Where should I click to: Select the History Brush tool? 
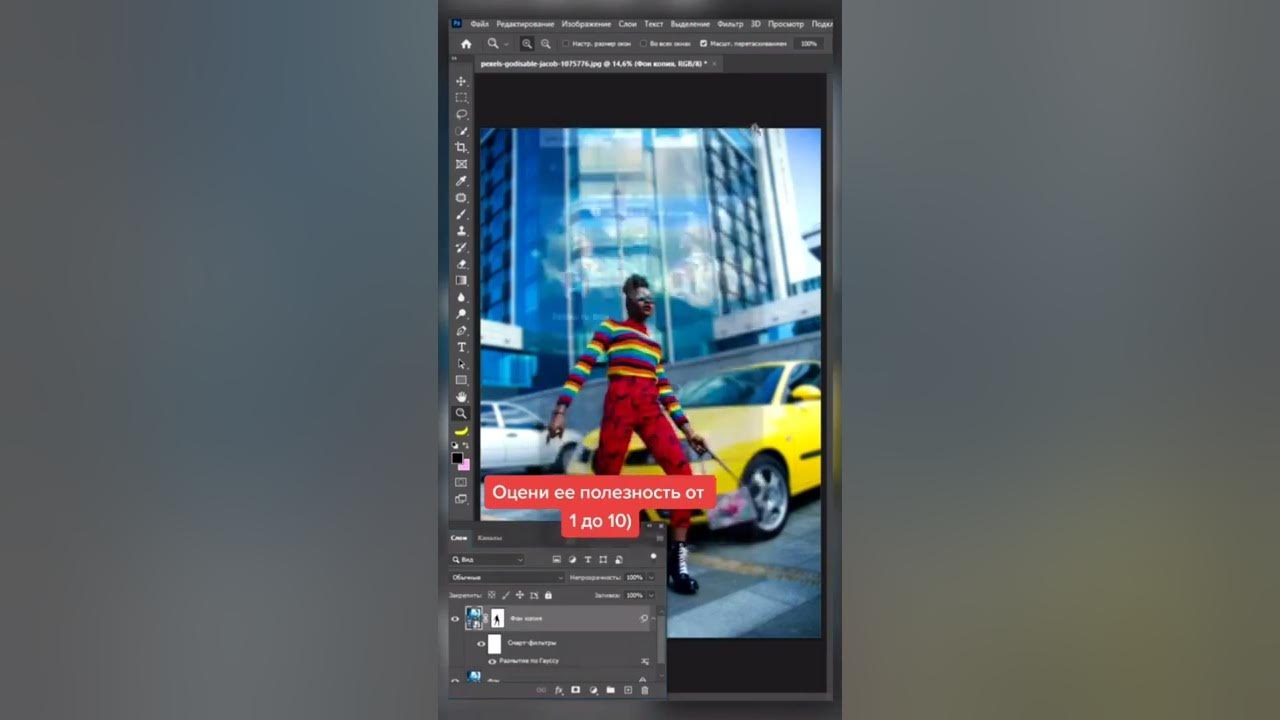pyautogui.click(x=461, y=246)
